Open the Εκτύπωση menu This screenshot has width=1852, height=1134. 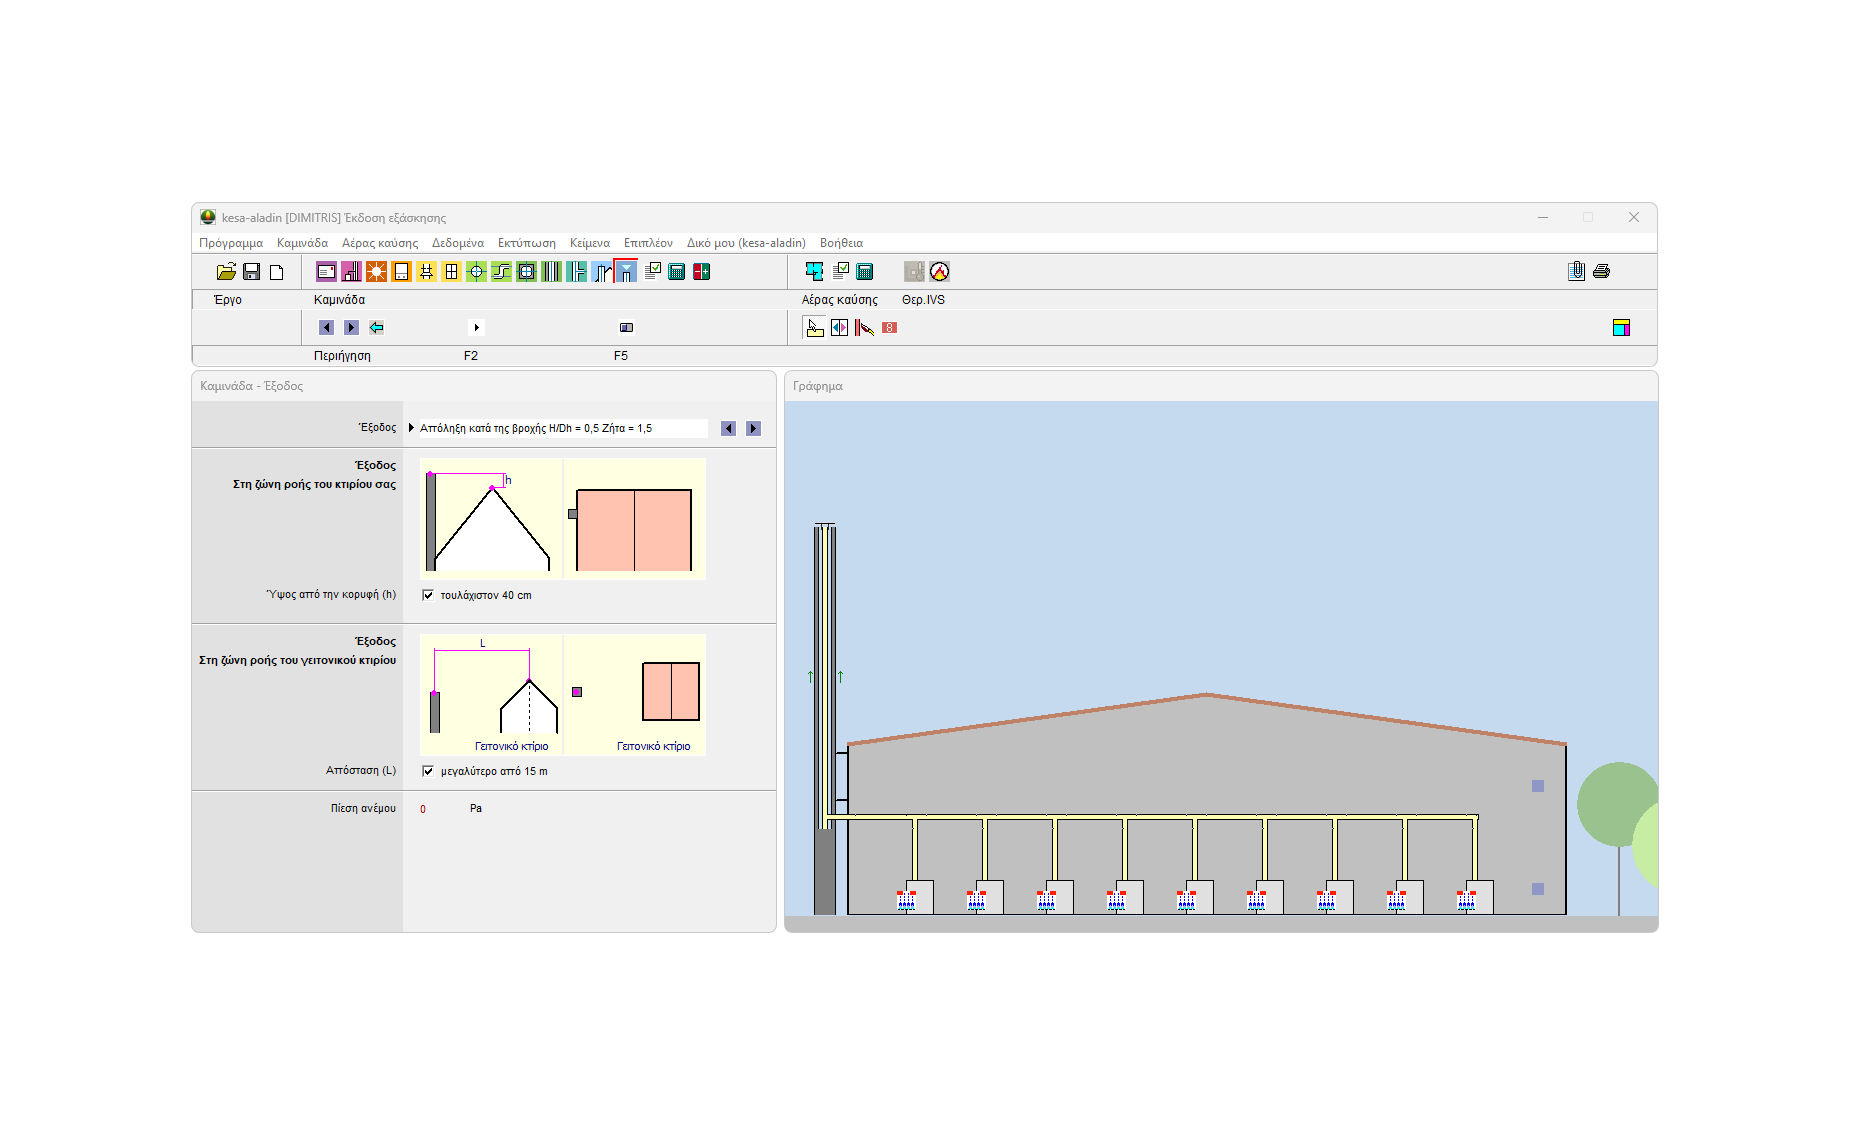coord(527,243)
